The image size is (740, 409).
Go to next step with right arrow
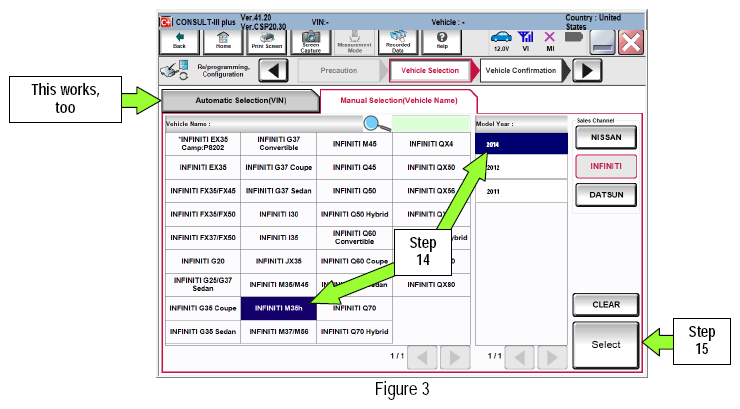click(x=587, y=71)
